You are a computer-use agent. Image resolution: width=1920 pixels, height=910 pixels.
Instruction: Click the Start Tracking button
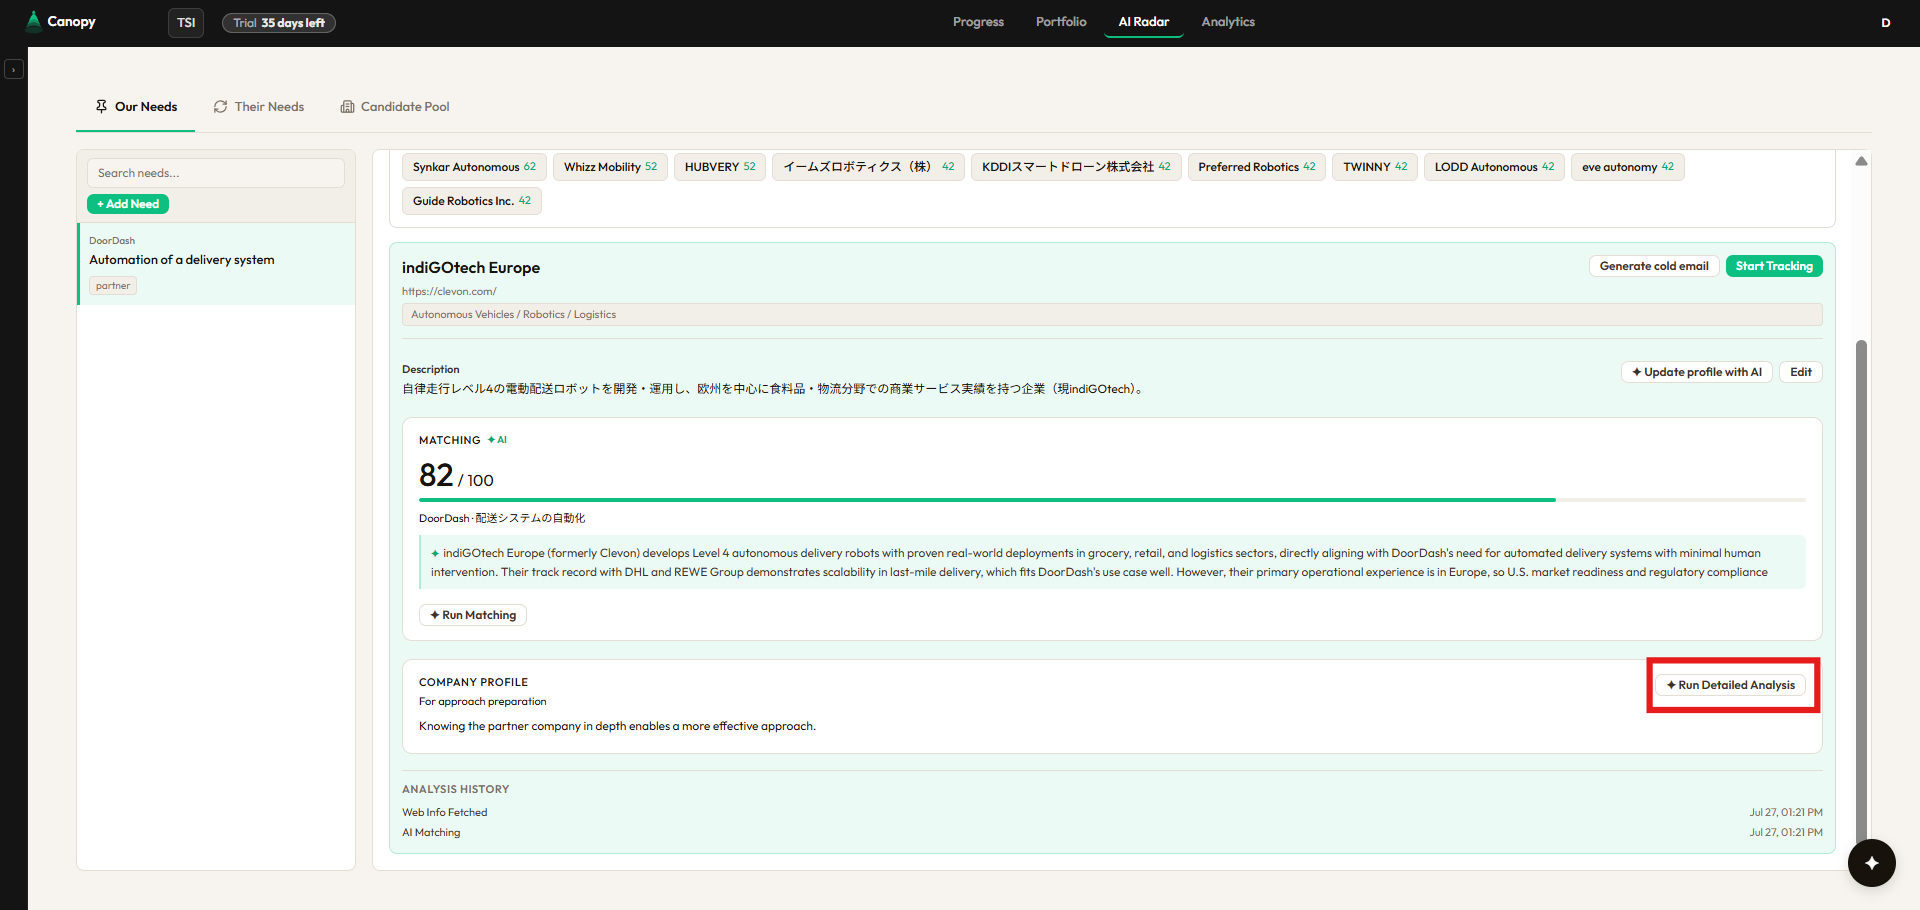1774,266
